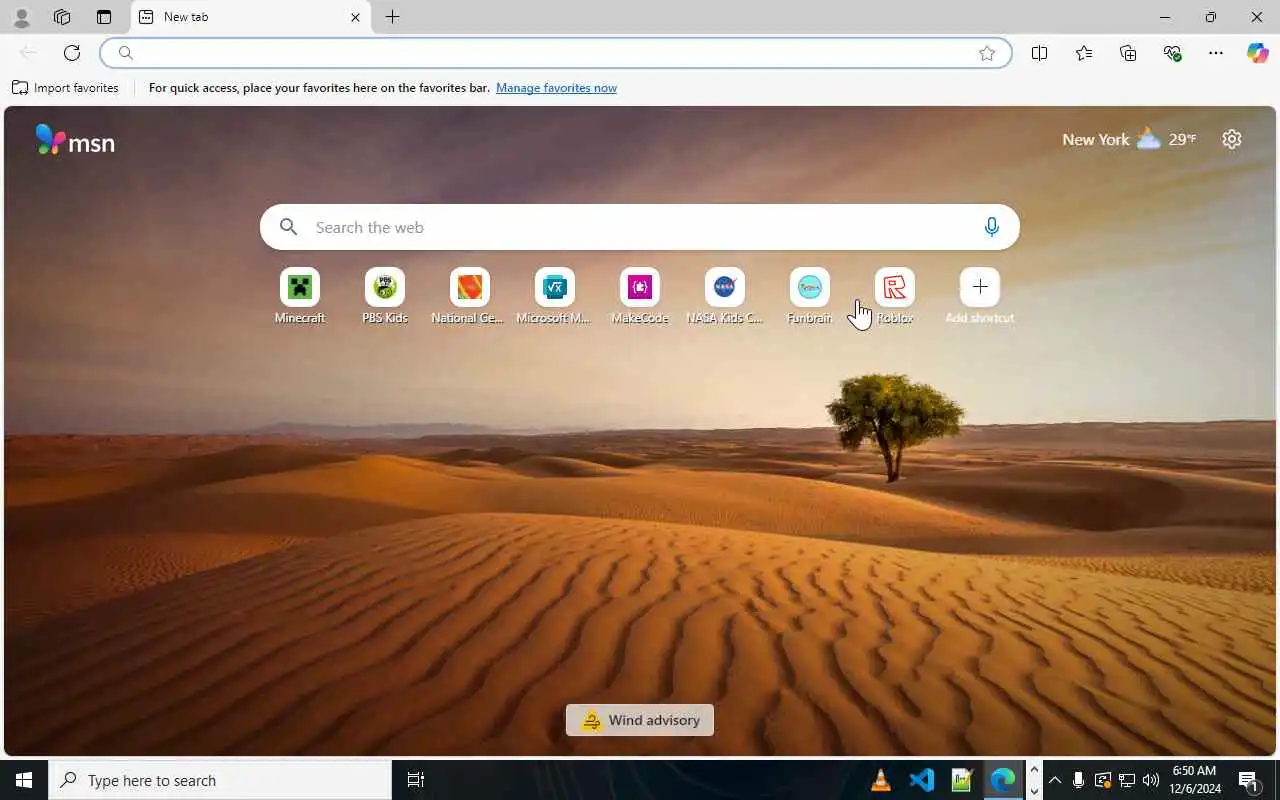Open Task View on taskbar
This screenshot has height=800, width=1280.
coord(416,780)
